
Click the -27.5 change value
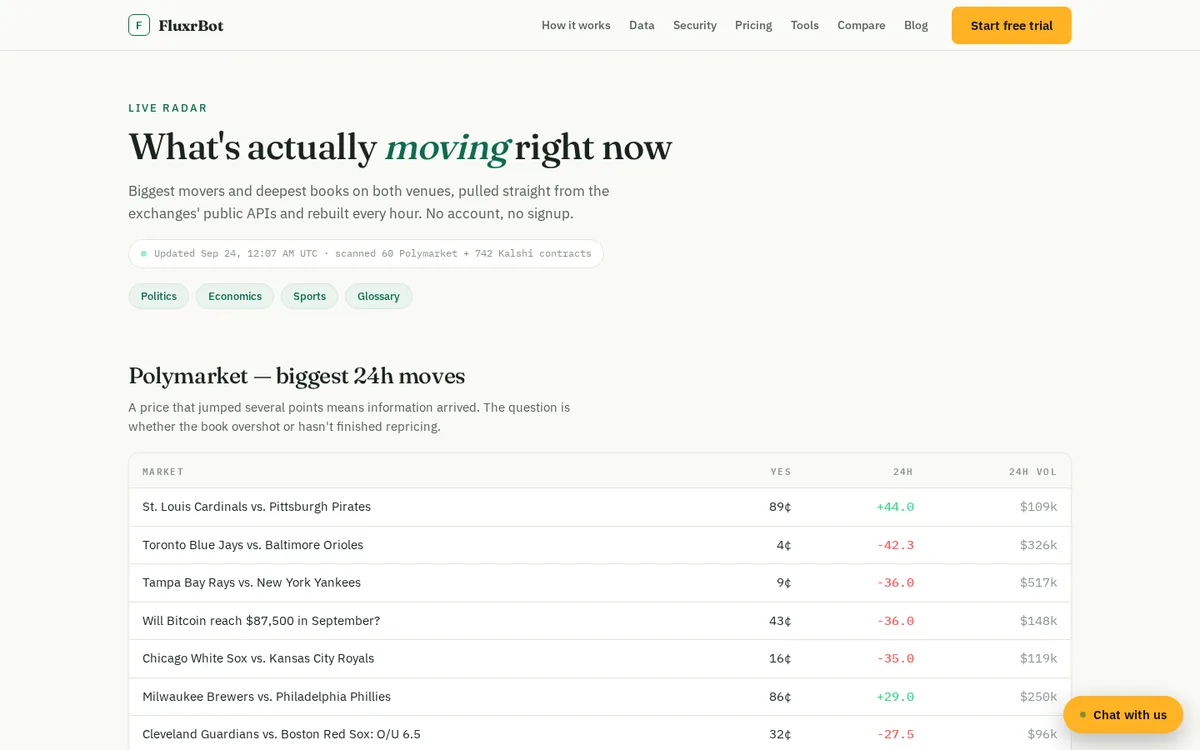tap(895, 734)
